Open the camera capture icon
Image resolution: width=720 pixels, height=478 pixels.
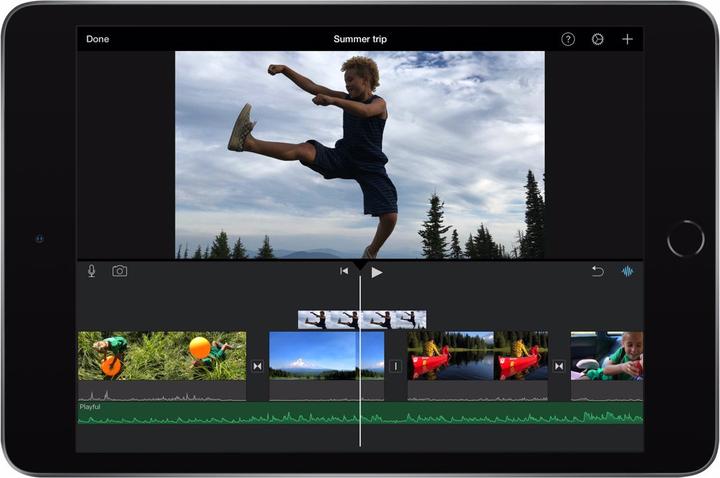(x=120, y=271)
